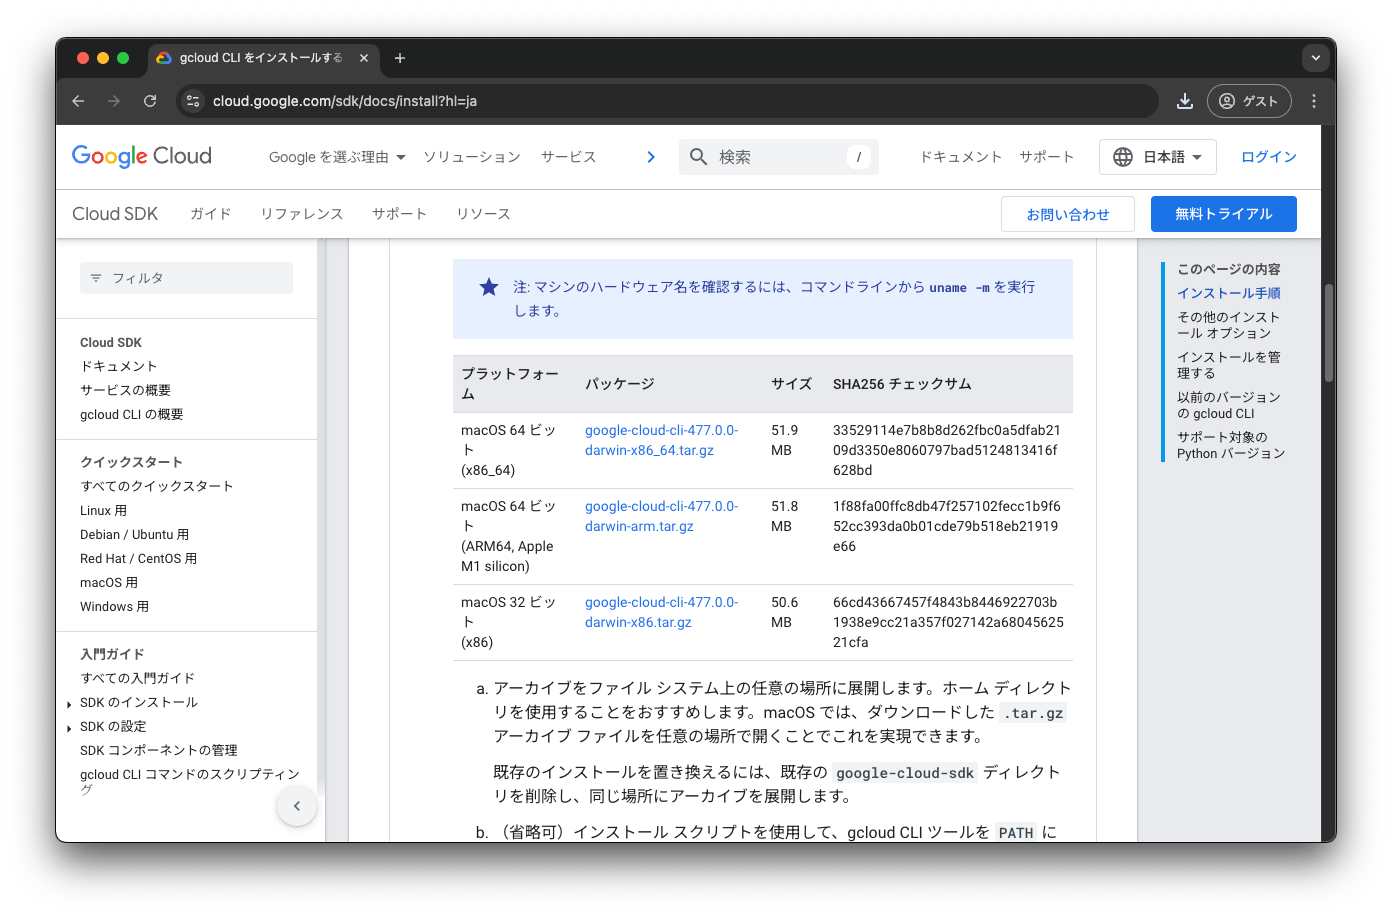Click the guest profile button
1392x916 pixels.
1249,101
